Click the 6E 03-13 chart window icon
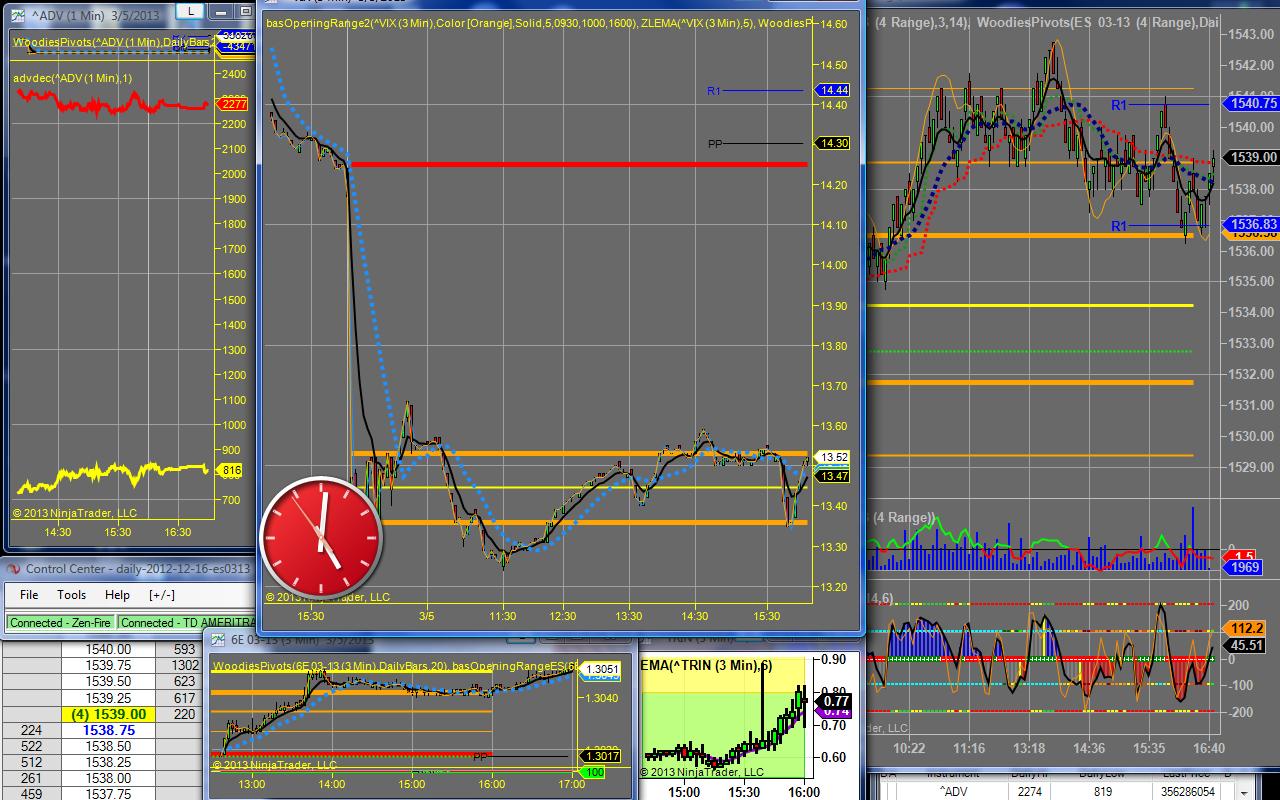This screenshot has width=1280, height=800. tap(218, 640)
